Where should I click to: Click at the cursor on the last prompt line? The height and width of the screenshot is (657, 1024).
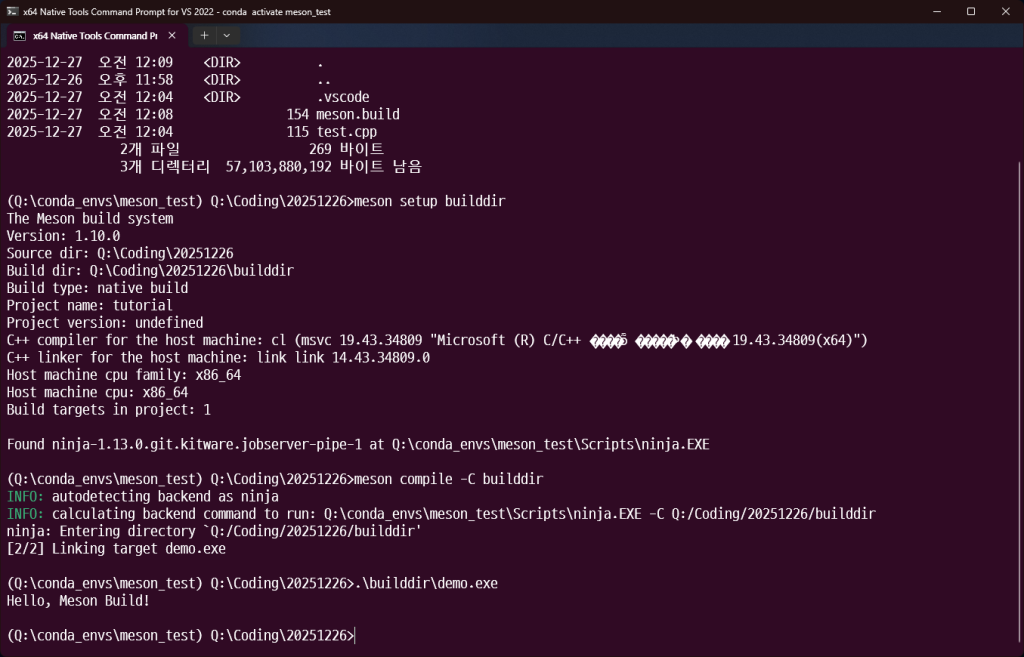(355, 636)
